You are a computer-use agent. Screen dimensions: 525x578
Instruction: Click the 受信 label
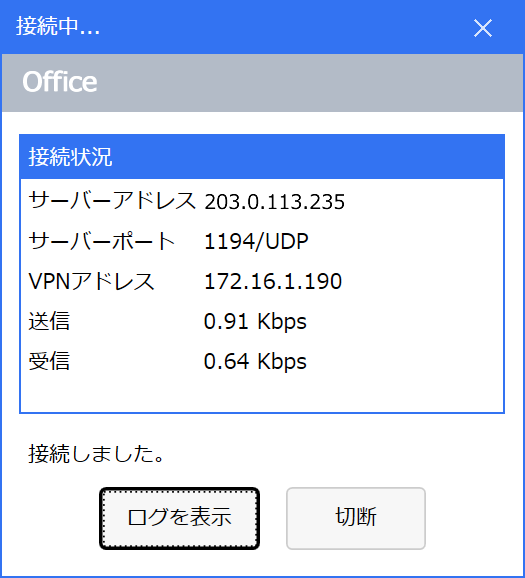click(49, 361)
